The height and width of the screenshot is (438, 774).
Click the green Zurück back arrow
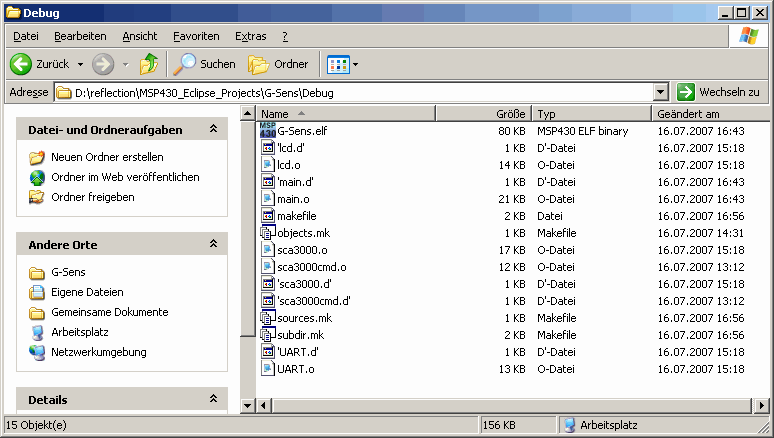pyautogui.click(x=21, y=64)
